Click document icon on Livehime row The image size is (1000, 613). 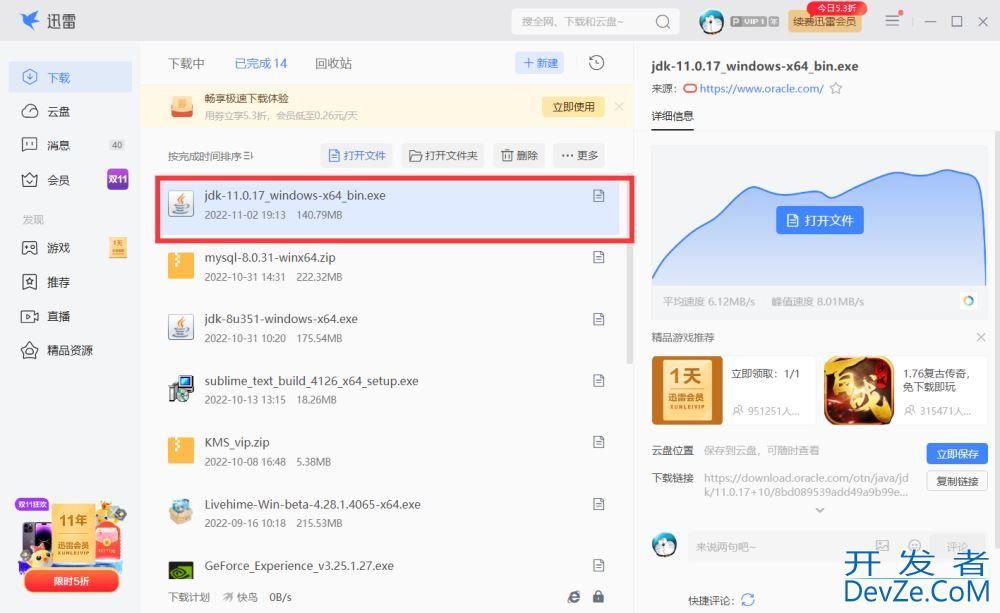click(x=598, y=503)
